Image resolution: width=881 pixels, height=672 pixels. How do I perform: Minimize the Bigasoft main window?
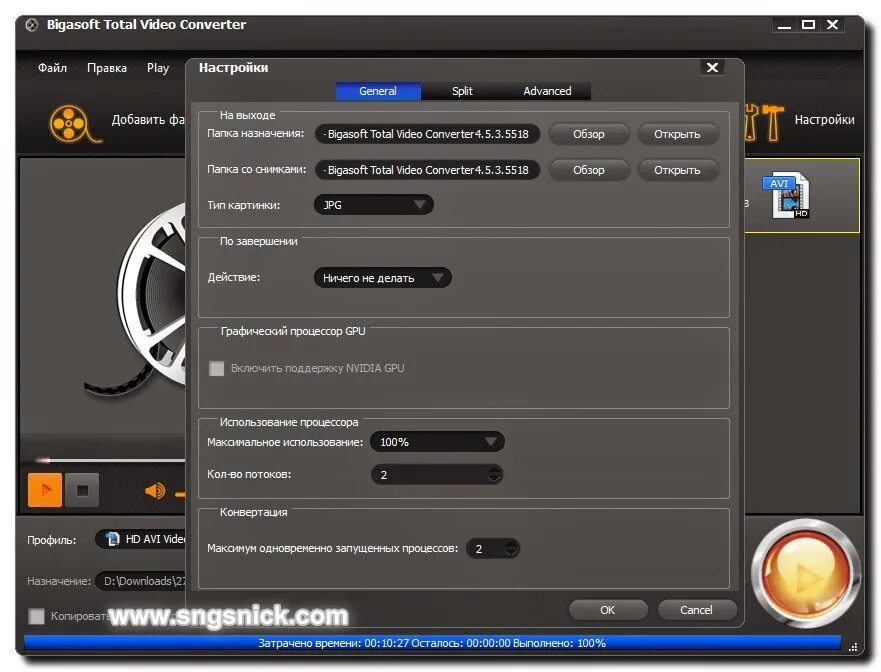[784, 25]
